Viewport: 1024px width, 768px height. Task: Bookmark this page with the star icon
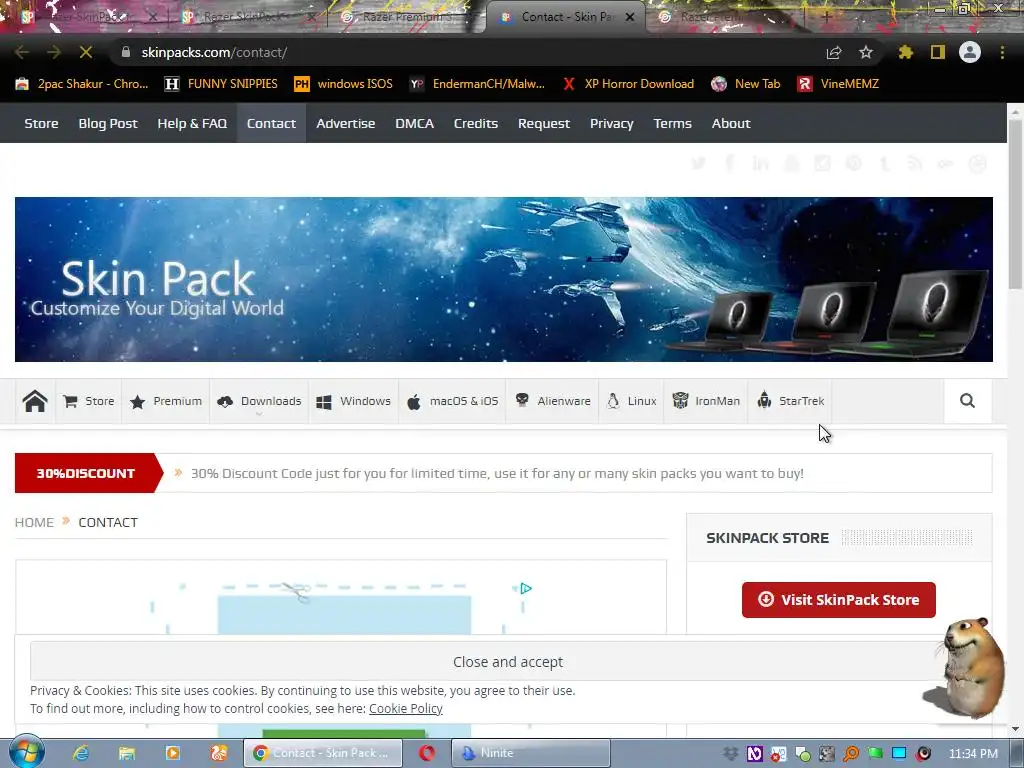point(865,52)
